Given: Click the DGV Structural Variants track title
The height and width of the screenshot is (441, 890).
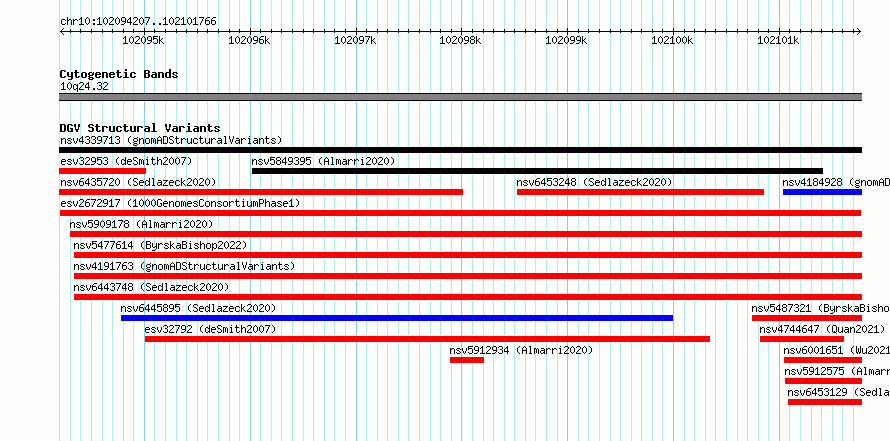Looking at the screenshot, I should (140, 128).
